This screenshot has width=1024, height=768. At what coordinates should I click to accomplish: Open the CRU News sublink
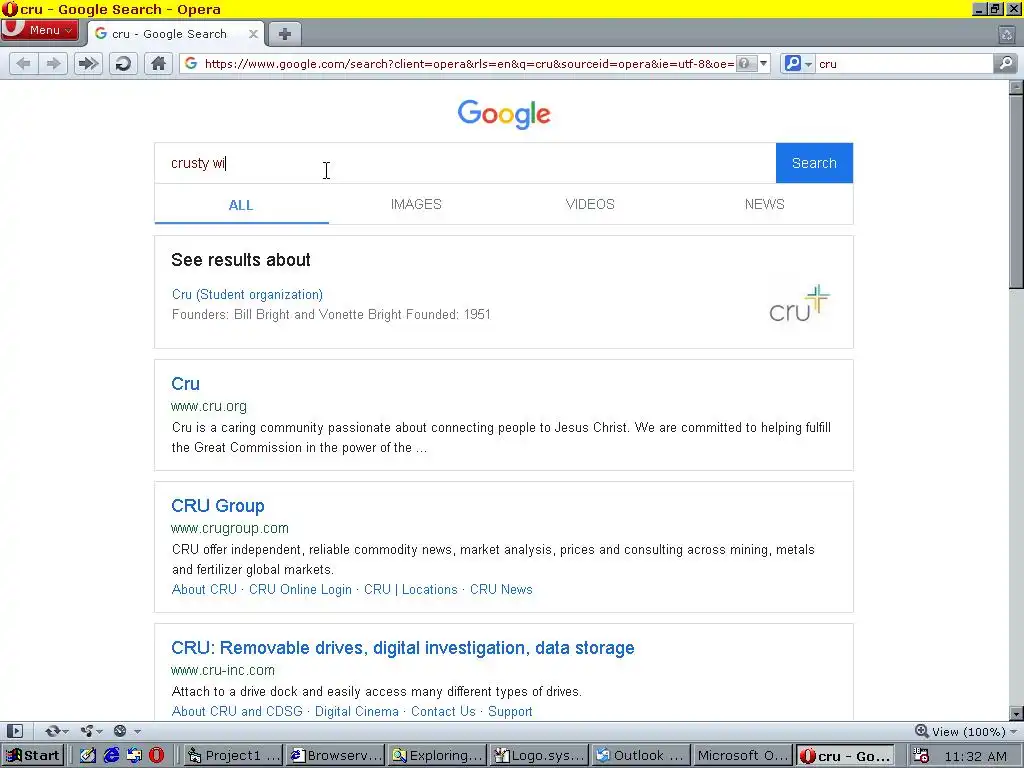[x=502, y=589]
